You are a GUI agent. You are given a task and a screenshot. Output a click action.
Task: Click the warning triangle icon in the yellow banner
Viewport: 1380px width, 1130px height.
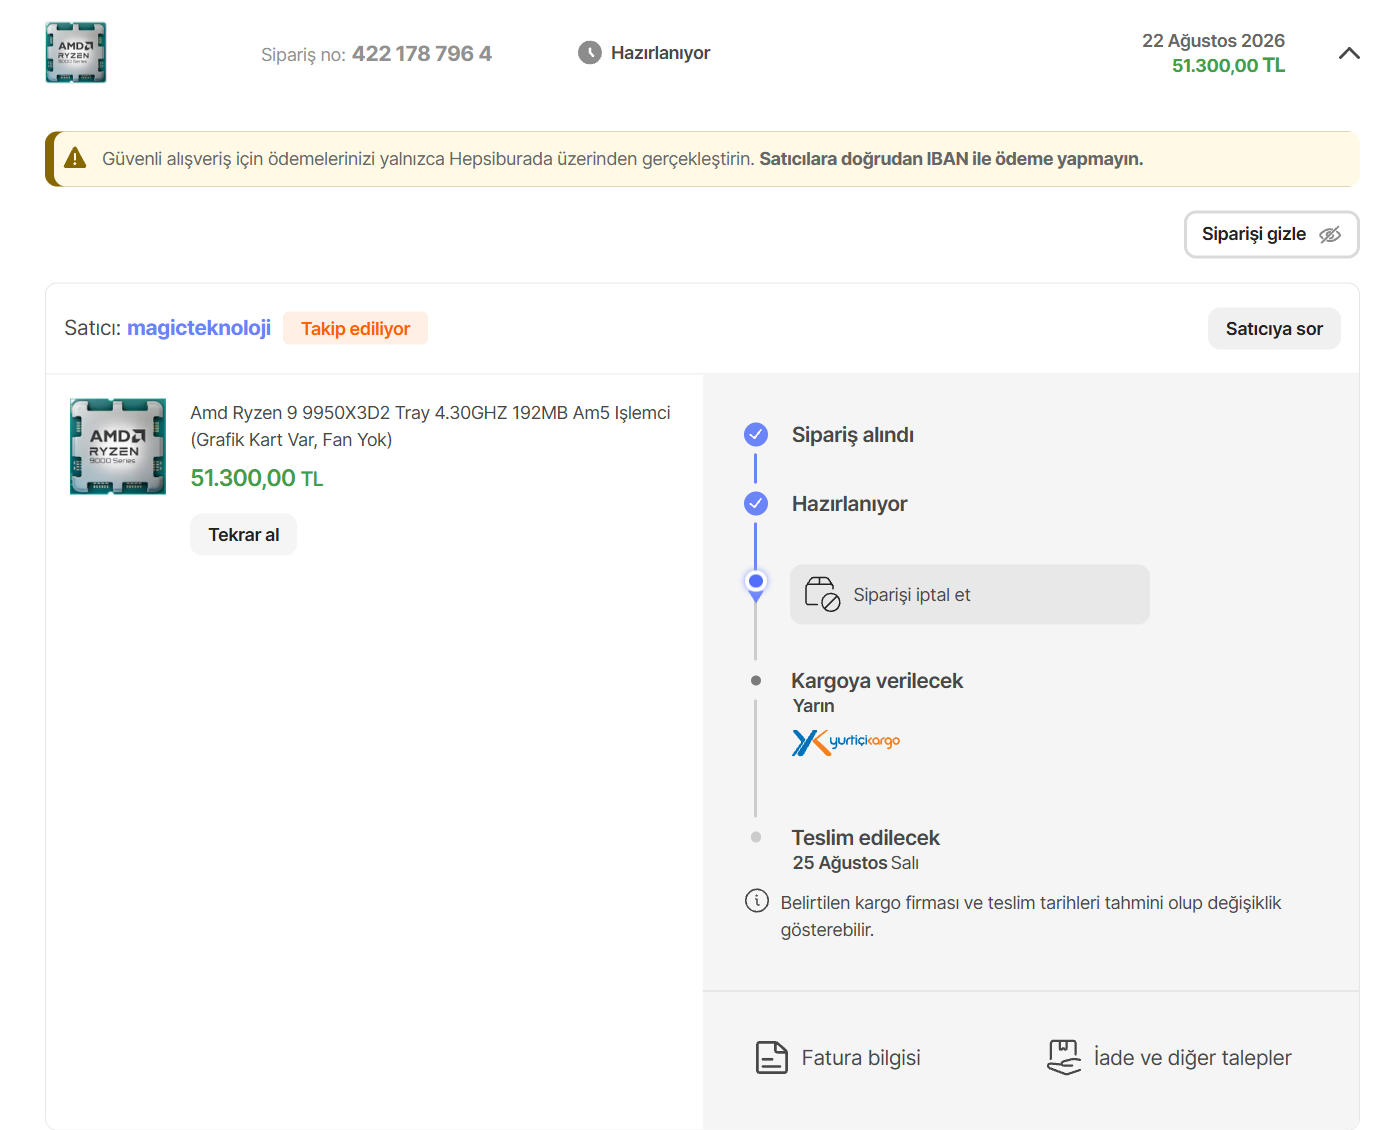(75, 158)
